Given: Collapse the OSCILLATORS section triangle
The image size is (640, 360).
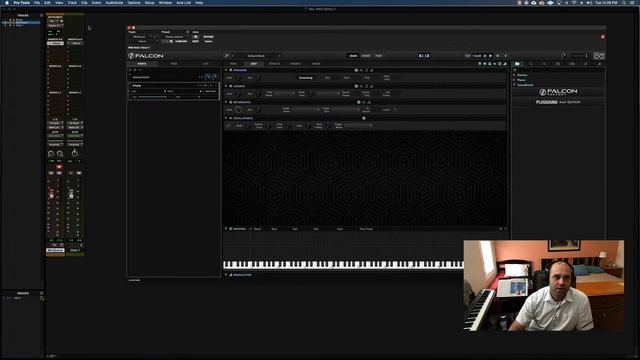Looking at the screenshot, I should [226, 118].
